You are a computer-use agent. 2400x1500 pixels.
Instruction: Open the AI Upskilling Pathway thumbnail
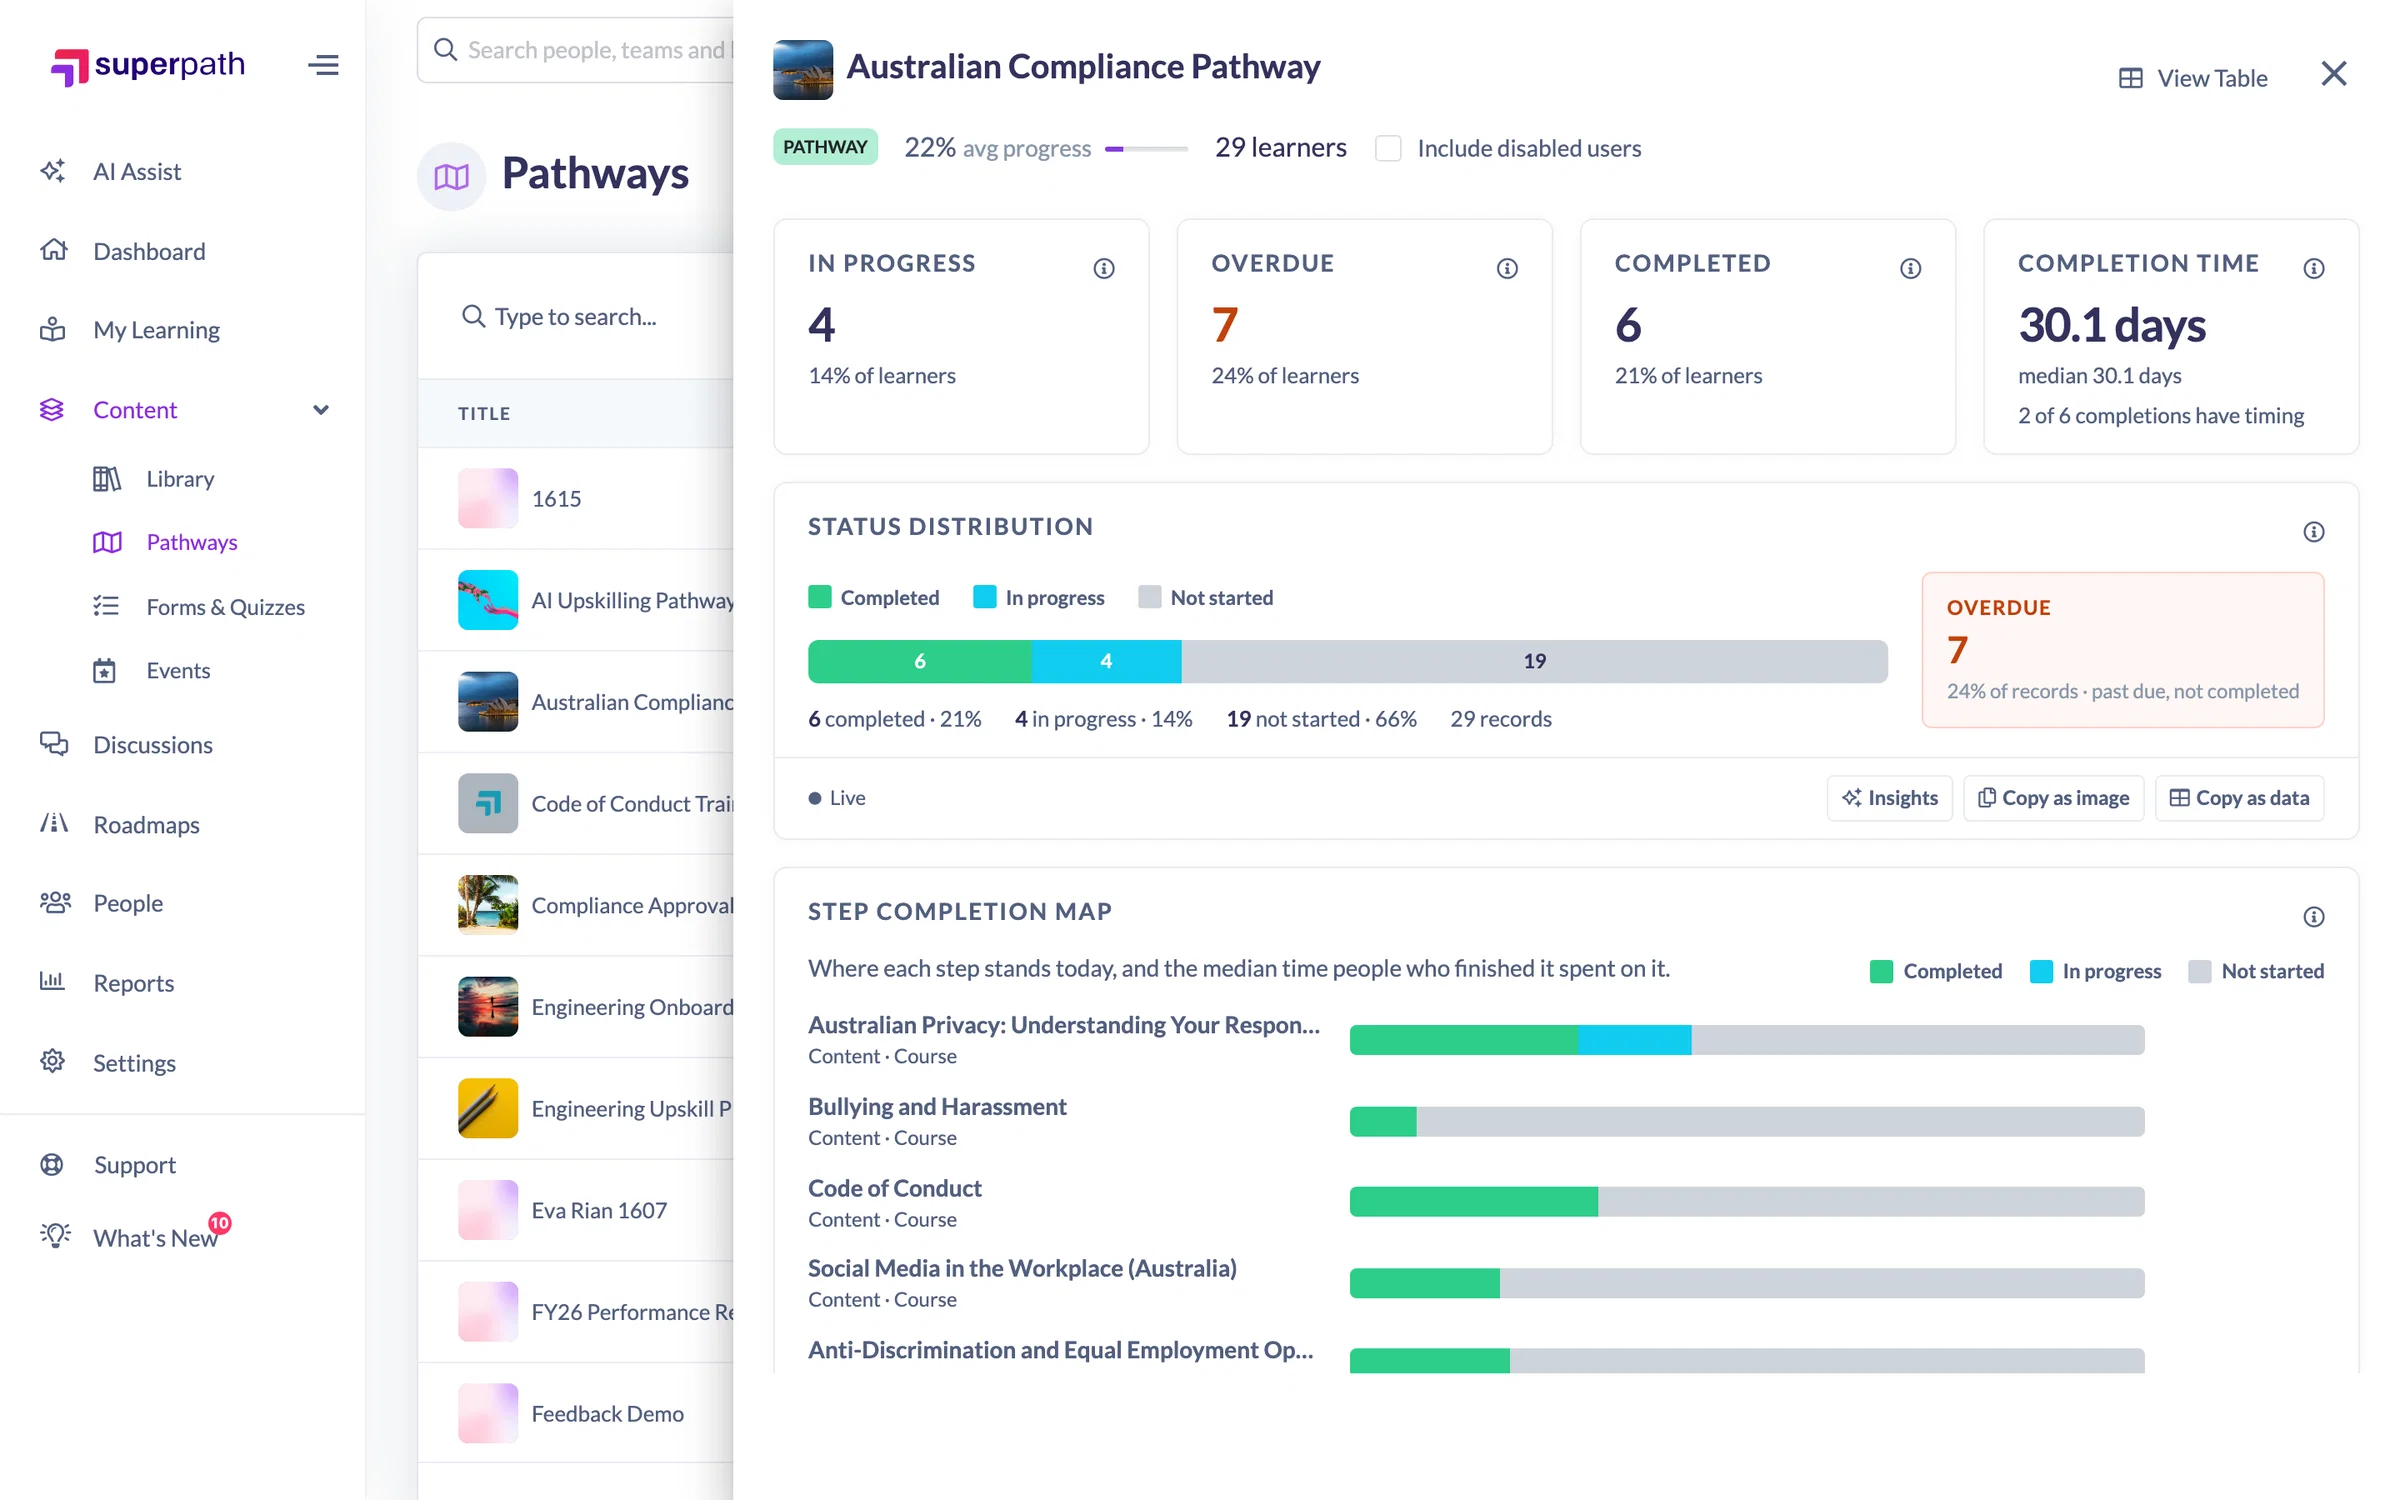coord(488,600)
